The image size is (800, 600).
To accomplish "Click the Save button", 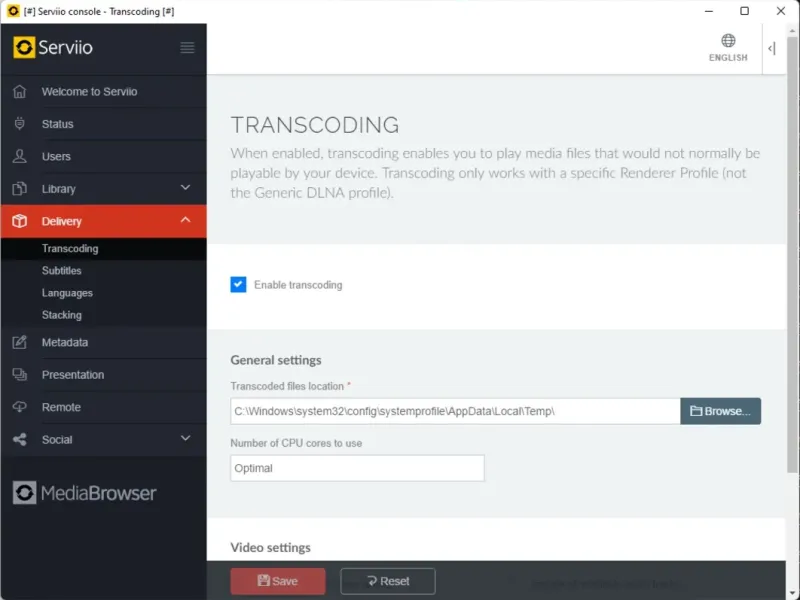I will coord(278,581).
